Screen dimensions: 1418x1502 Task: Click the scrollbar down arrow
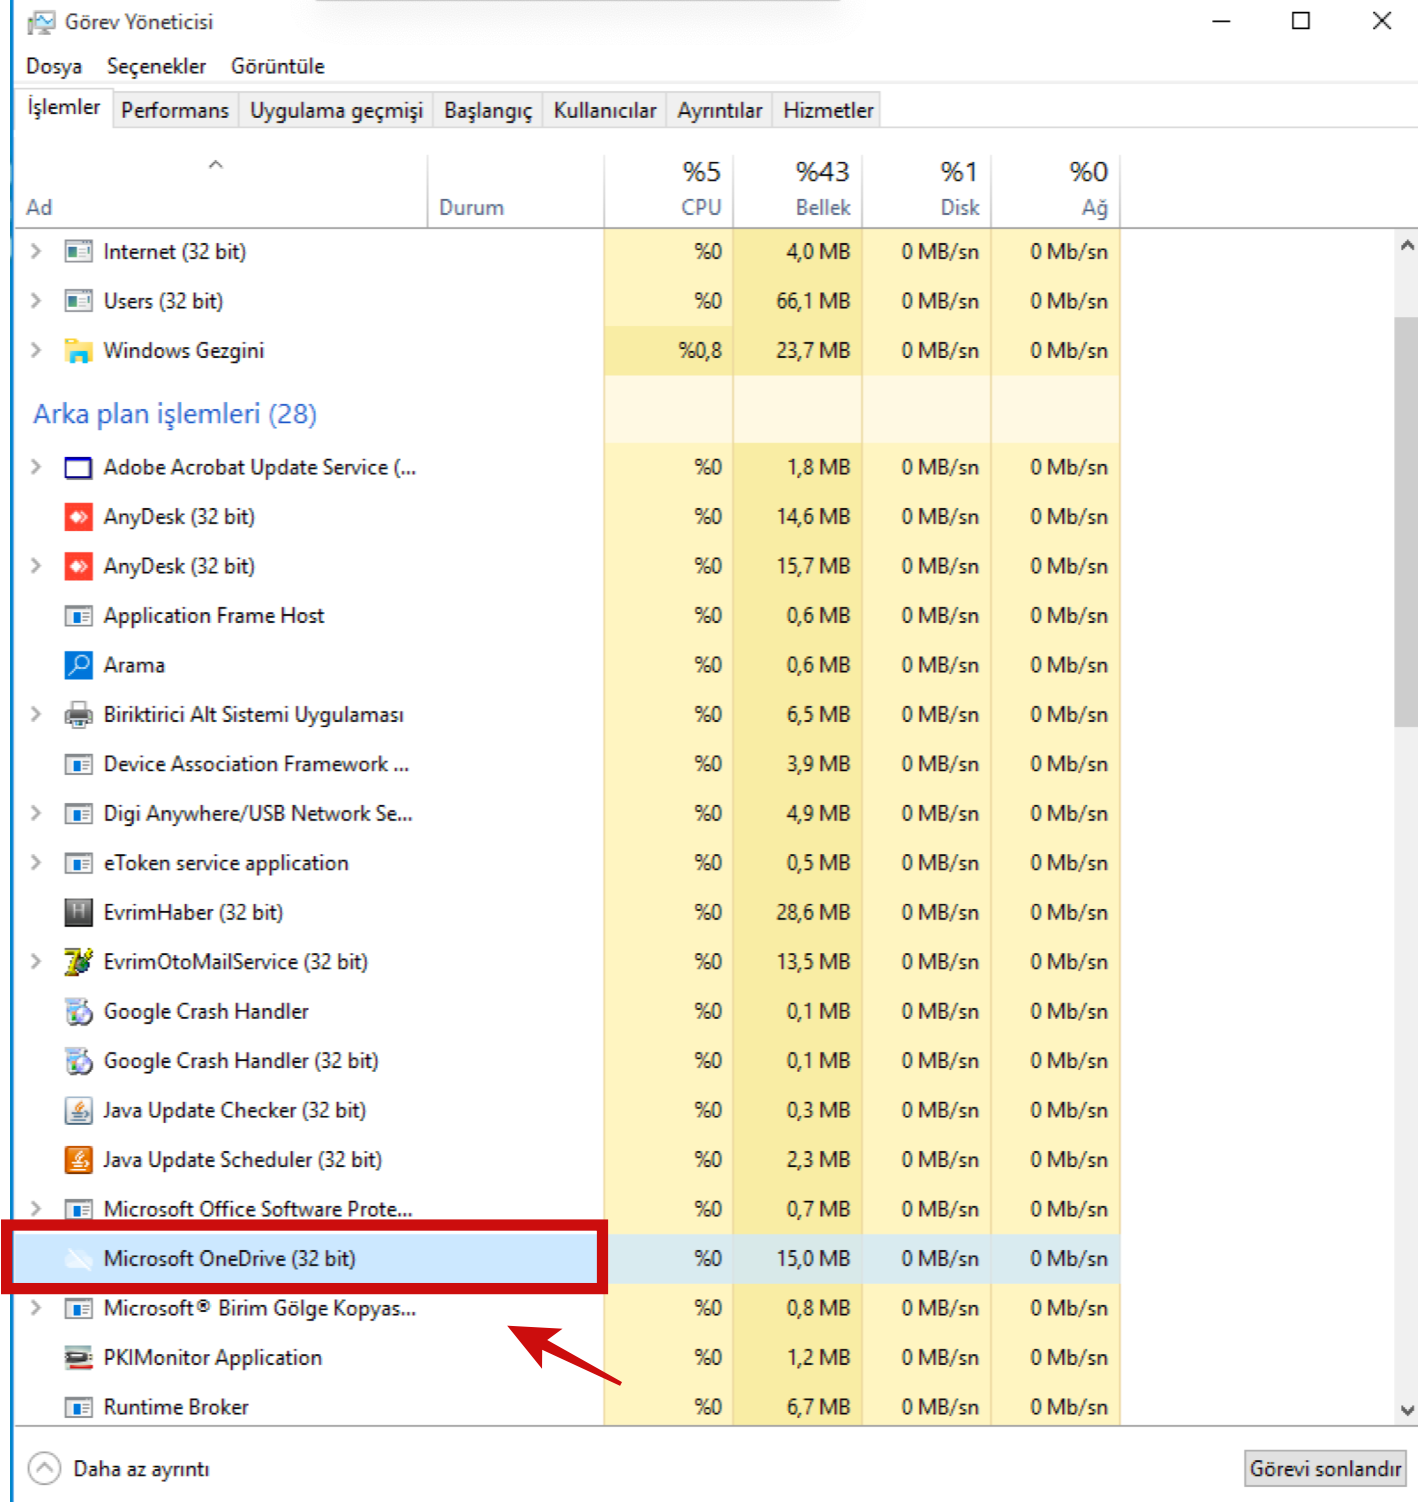(x=1407, y=1410)
